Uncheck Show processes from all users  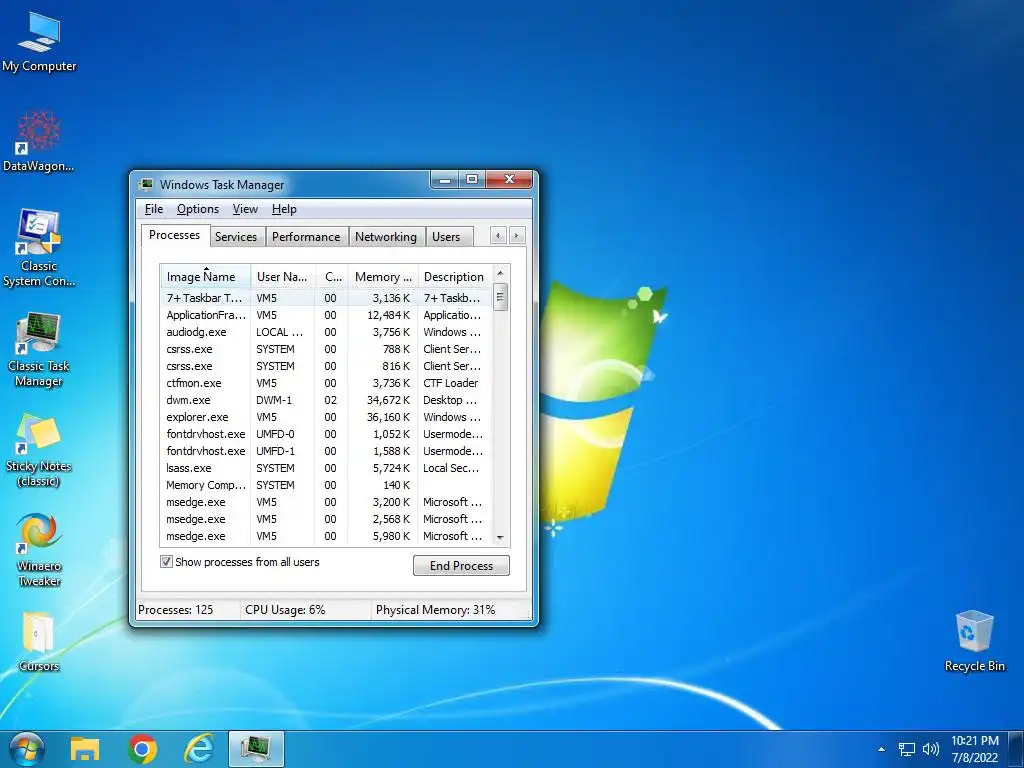coord(167,562)
